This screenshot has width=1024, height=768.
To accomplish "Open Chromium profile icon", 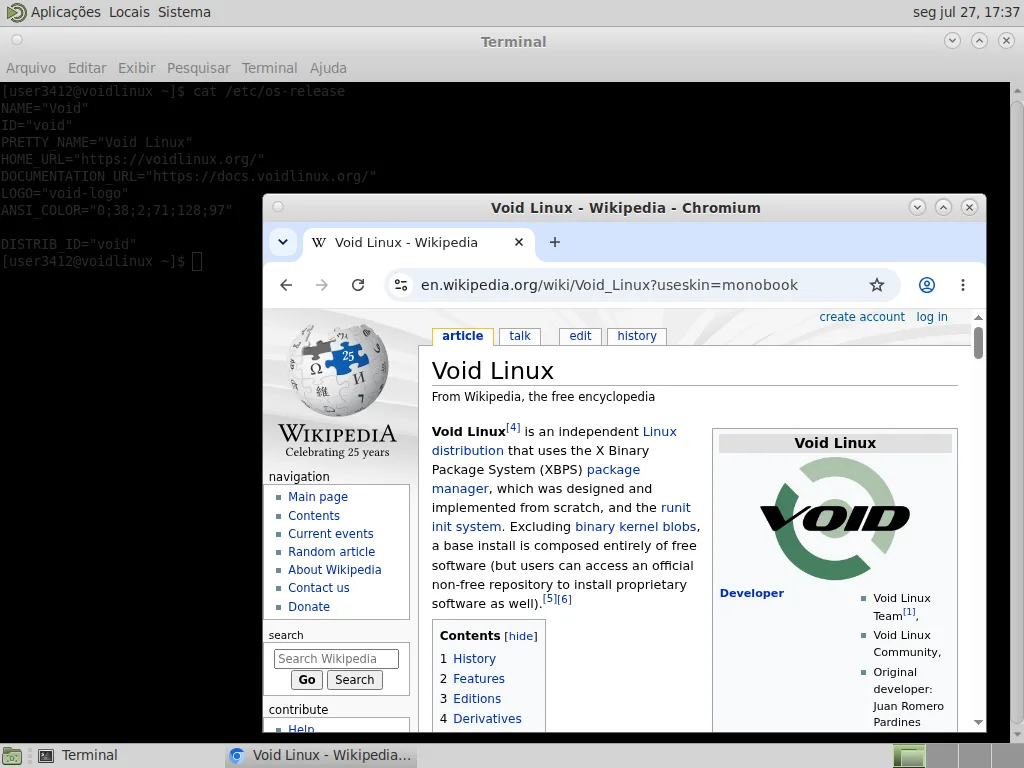I will 927,285.
